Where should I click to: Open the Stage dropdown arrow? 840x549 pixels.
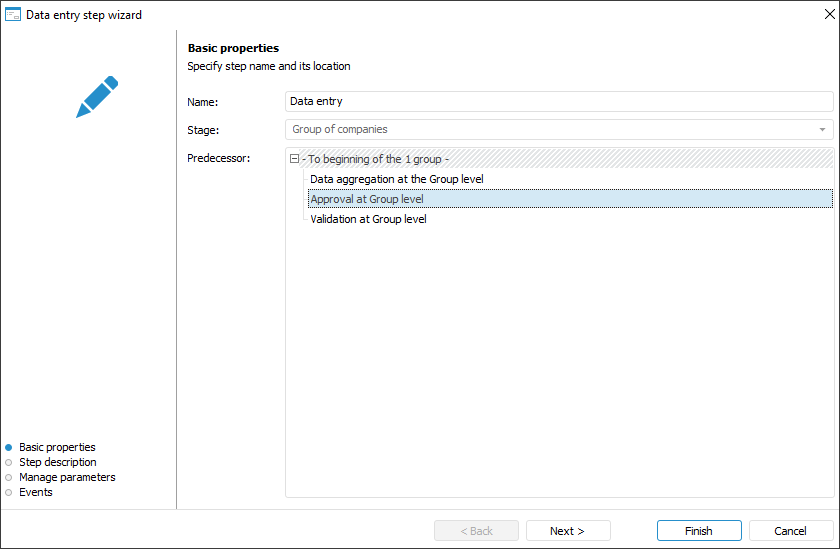coord(822,130)
